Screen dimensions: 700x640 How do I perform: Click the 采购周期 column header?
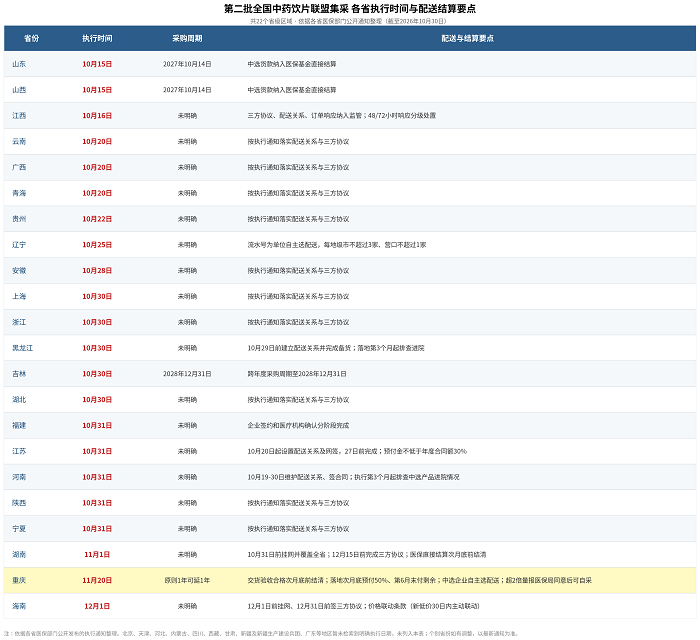coord(187,38)
